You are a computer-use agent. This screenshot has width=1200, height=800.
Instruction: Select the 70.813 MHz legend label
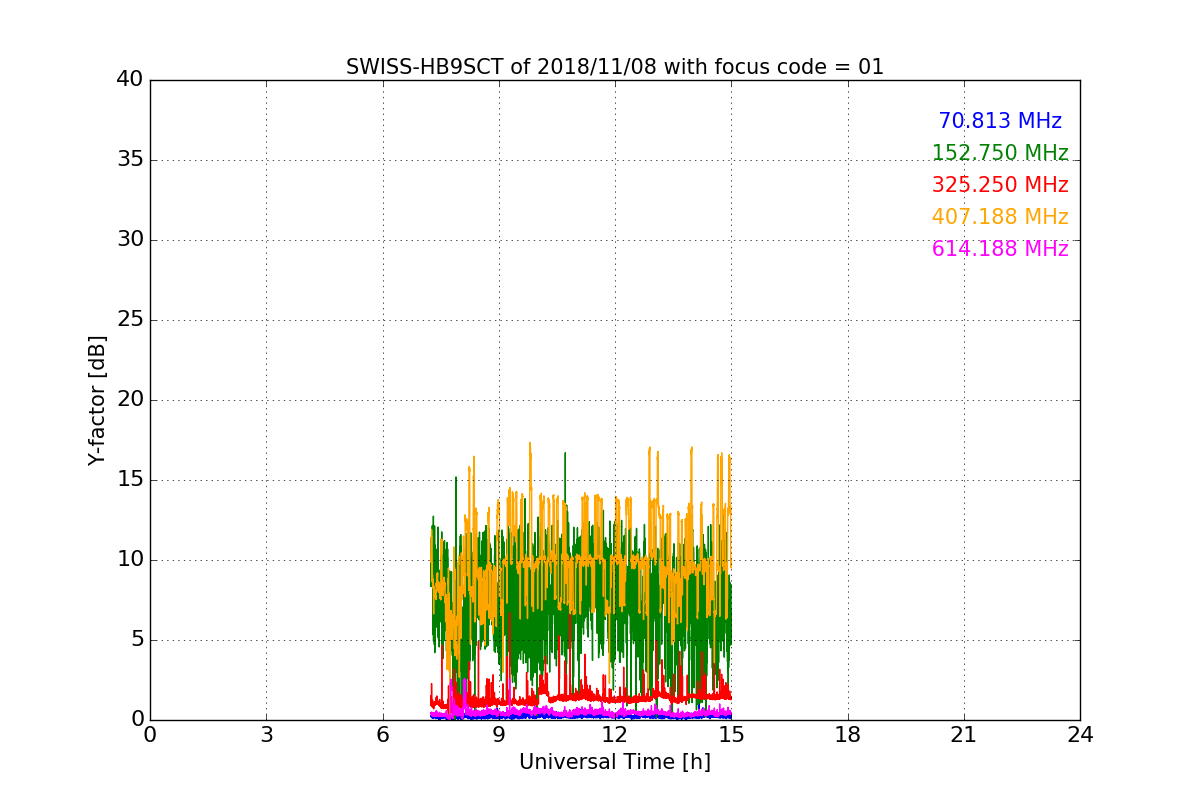(x=1000, y=121)
